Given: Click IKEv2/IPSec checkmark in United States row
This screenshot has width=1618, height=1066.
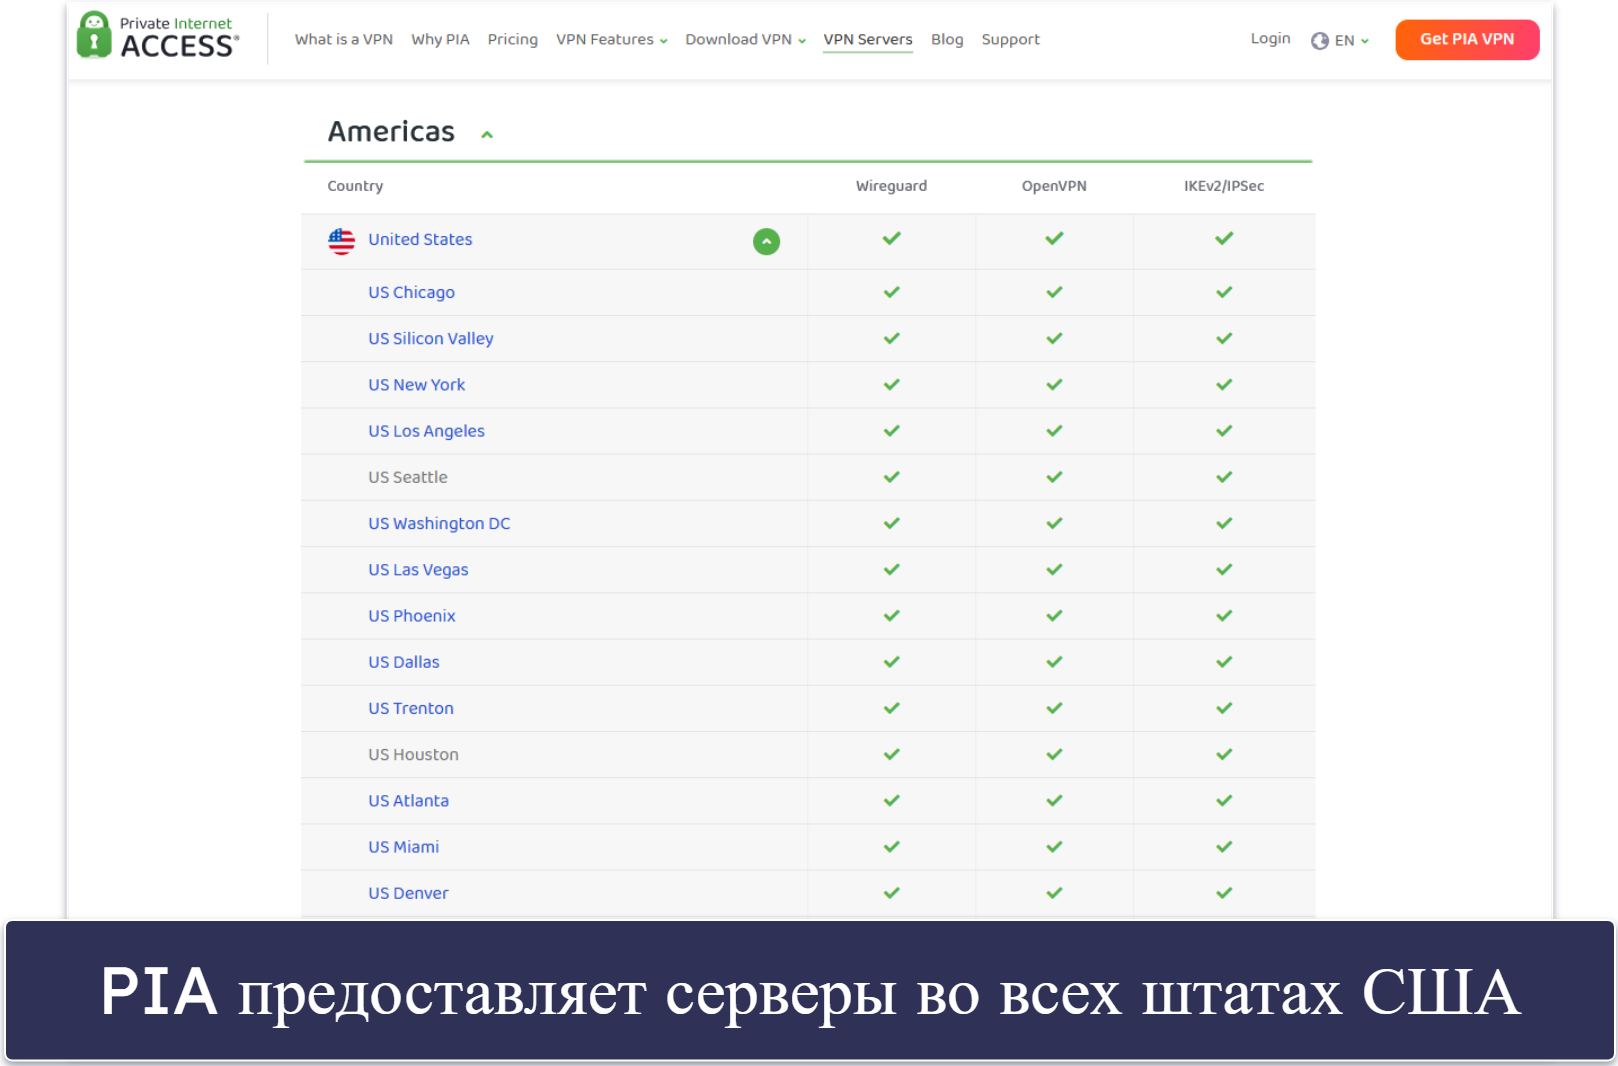Looking at the screenshot, I should [1224, 238].
